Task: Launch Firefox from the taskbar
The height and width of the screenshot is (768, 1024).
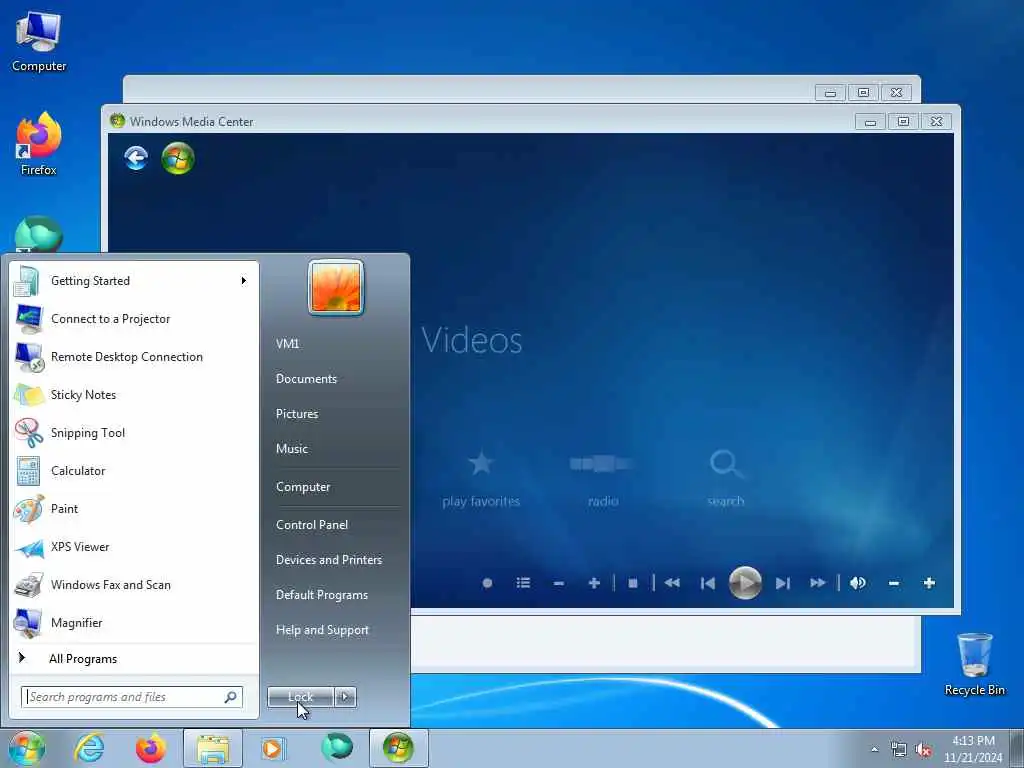Action: pos(151,748)
